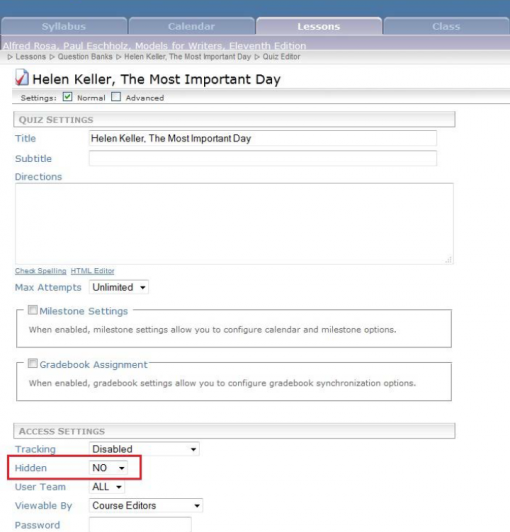Open Alfred Rosa Models for Writers course link

point(154,45)
